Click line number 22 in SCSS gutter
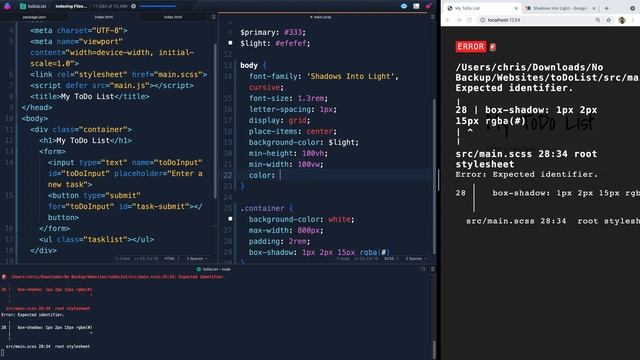The height and width of the screenshot is (360, 640). click(x=228, y=175)
